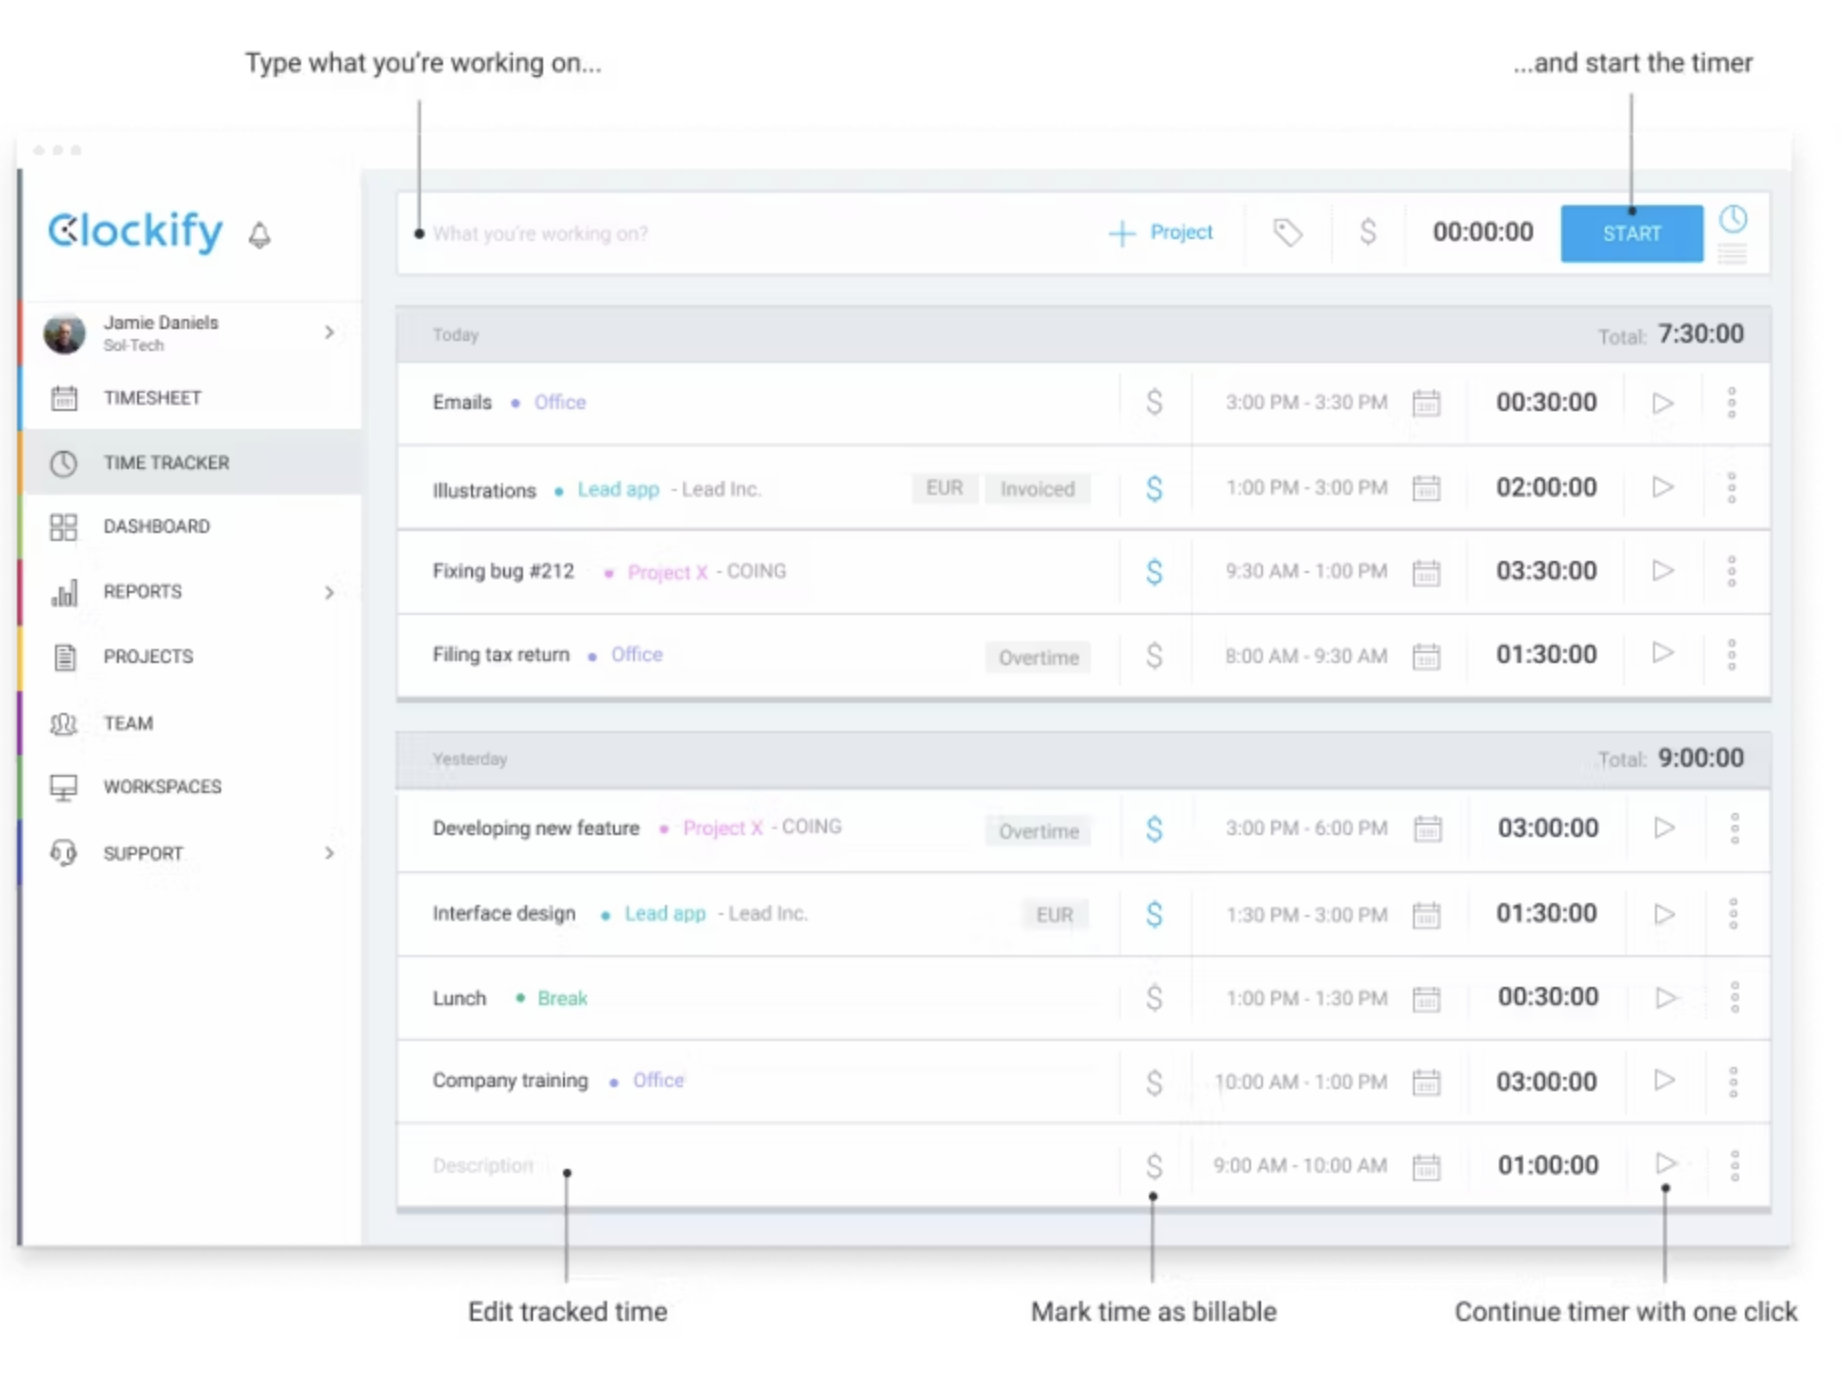Open calendar for Interface design entry
This screenshot has height=1389, width=1841.
(1426, 915)
